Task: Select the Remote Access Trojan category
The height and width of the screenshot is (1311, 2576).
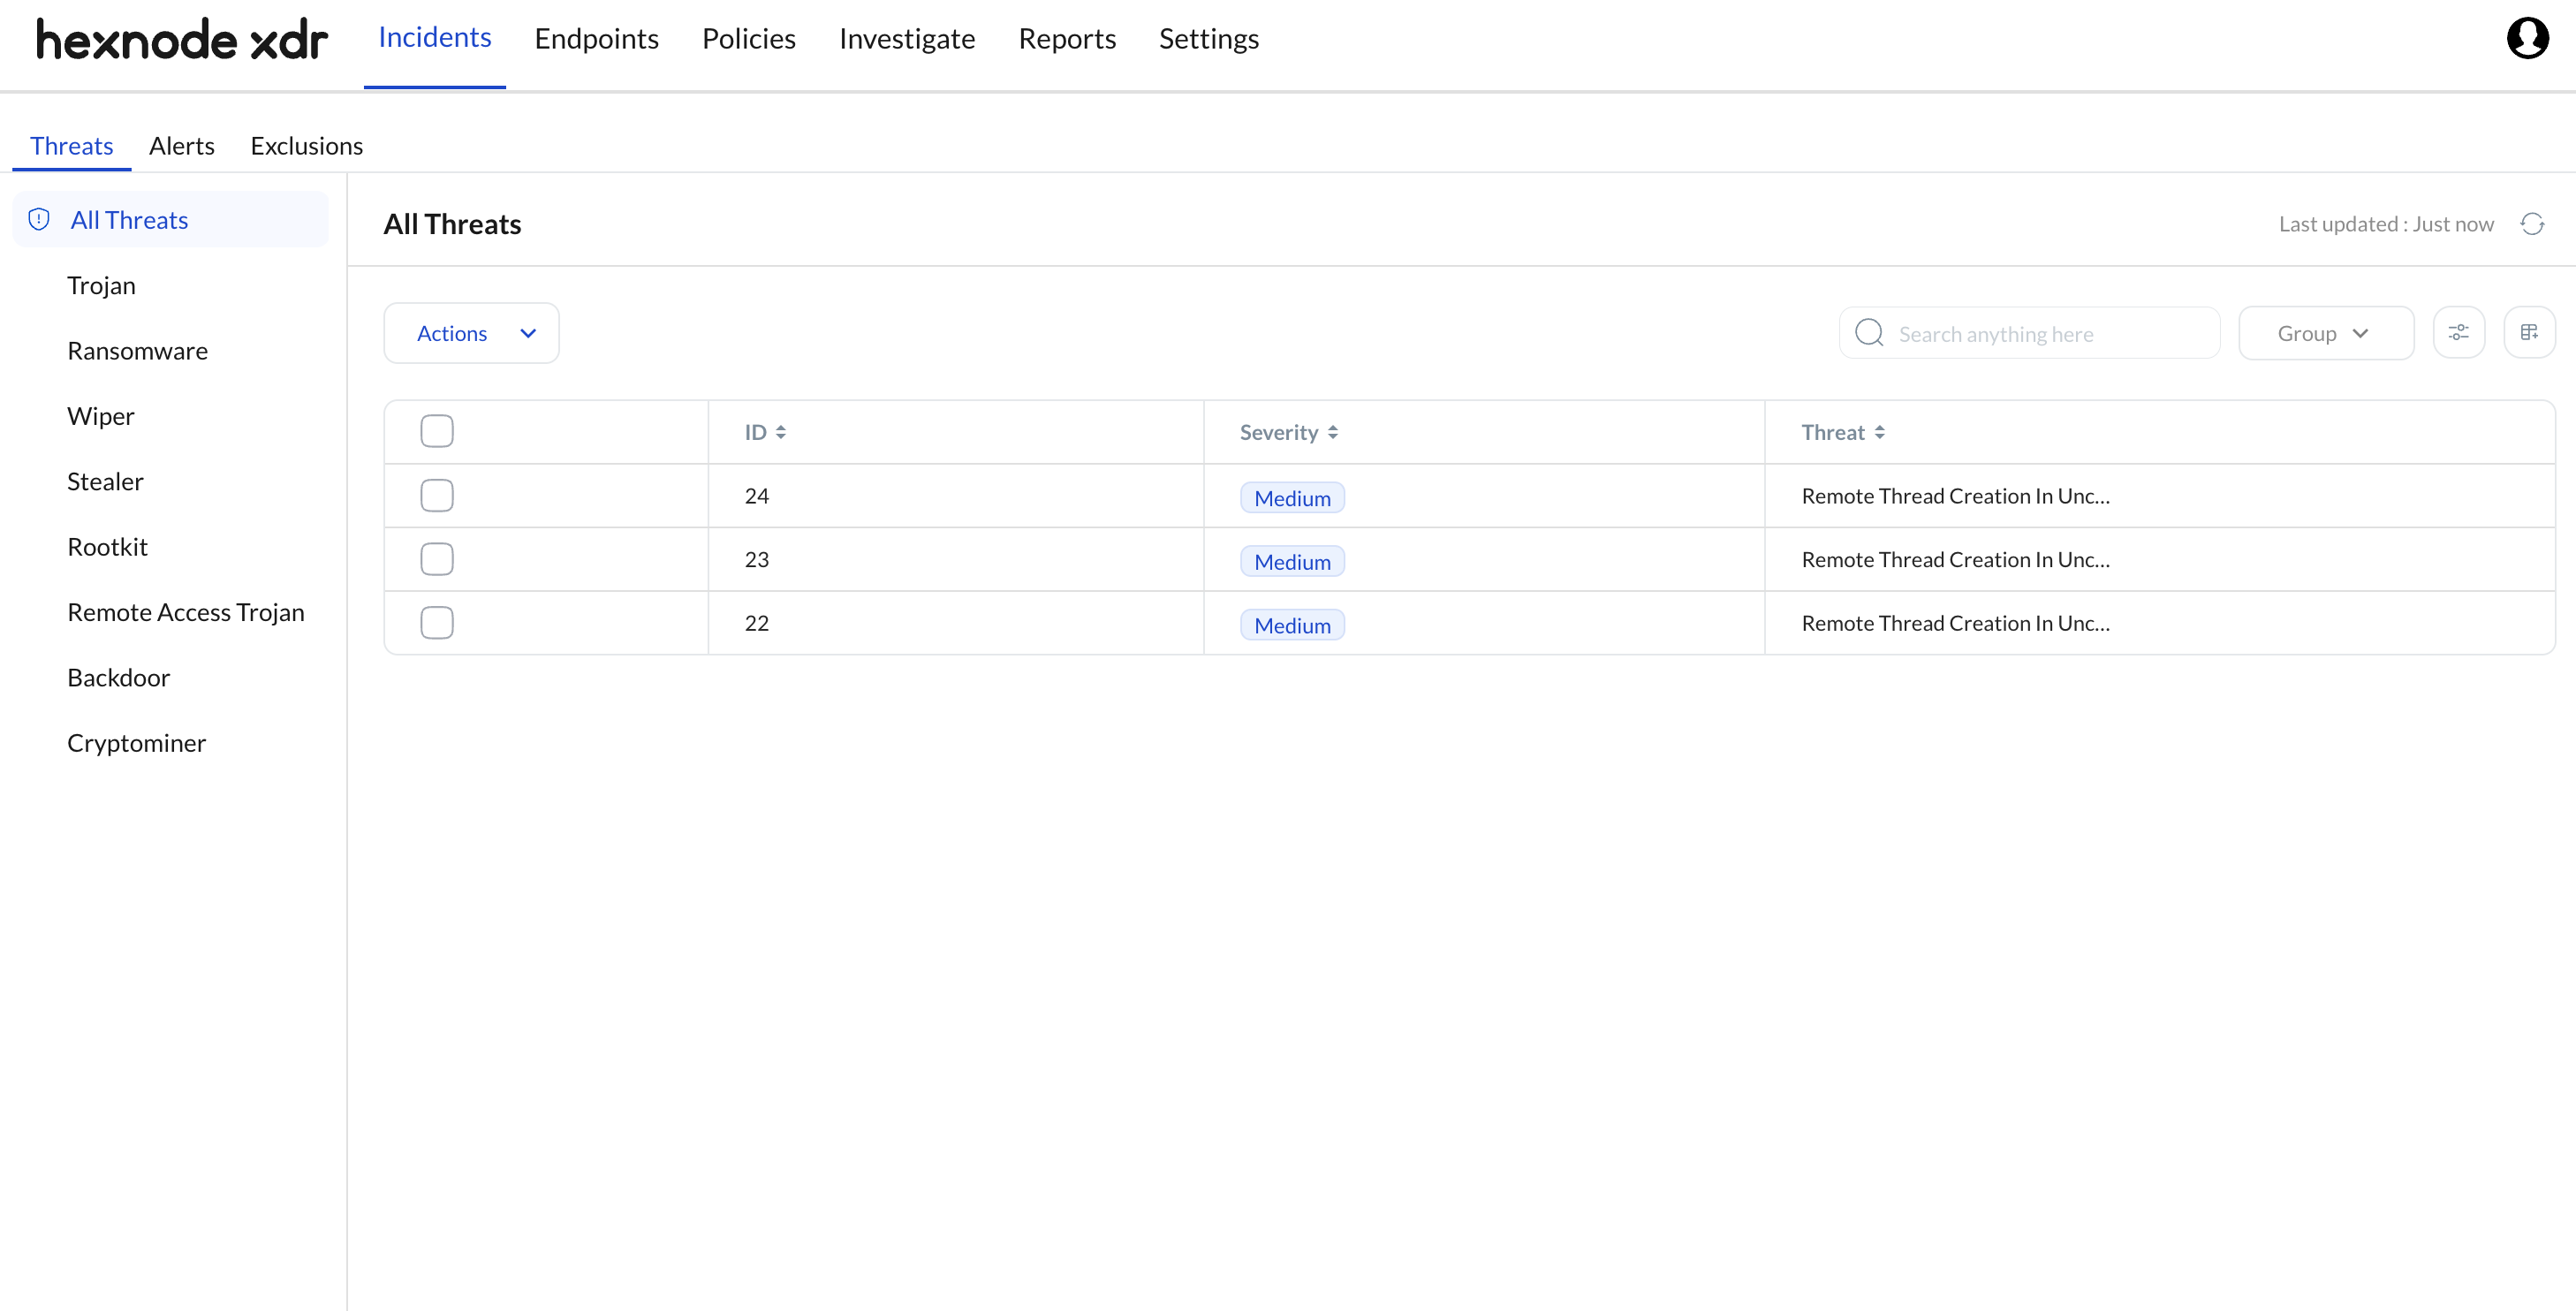Action: pos(186,612)
